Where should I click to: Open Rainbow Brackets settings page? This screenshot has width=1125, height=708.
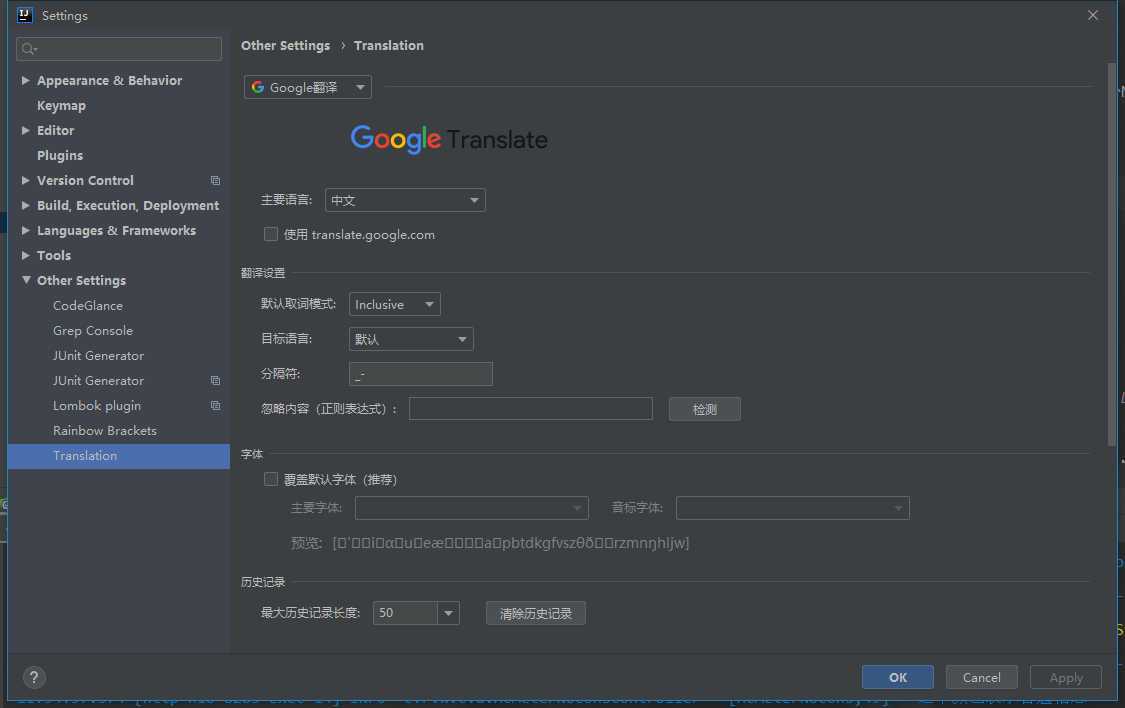(x=105, y=430)
